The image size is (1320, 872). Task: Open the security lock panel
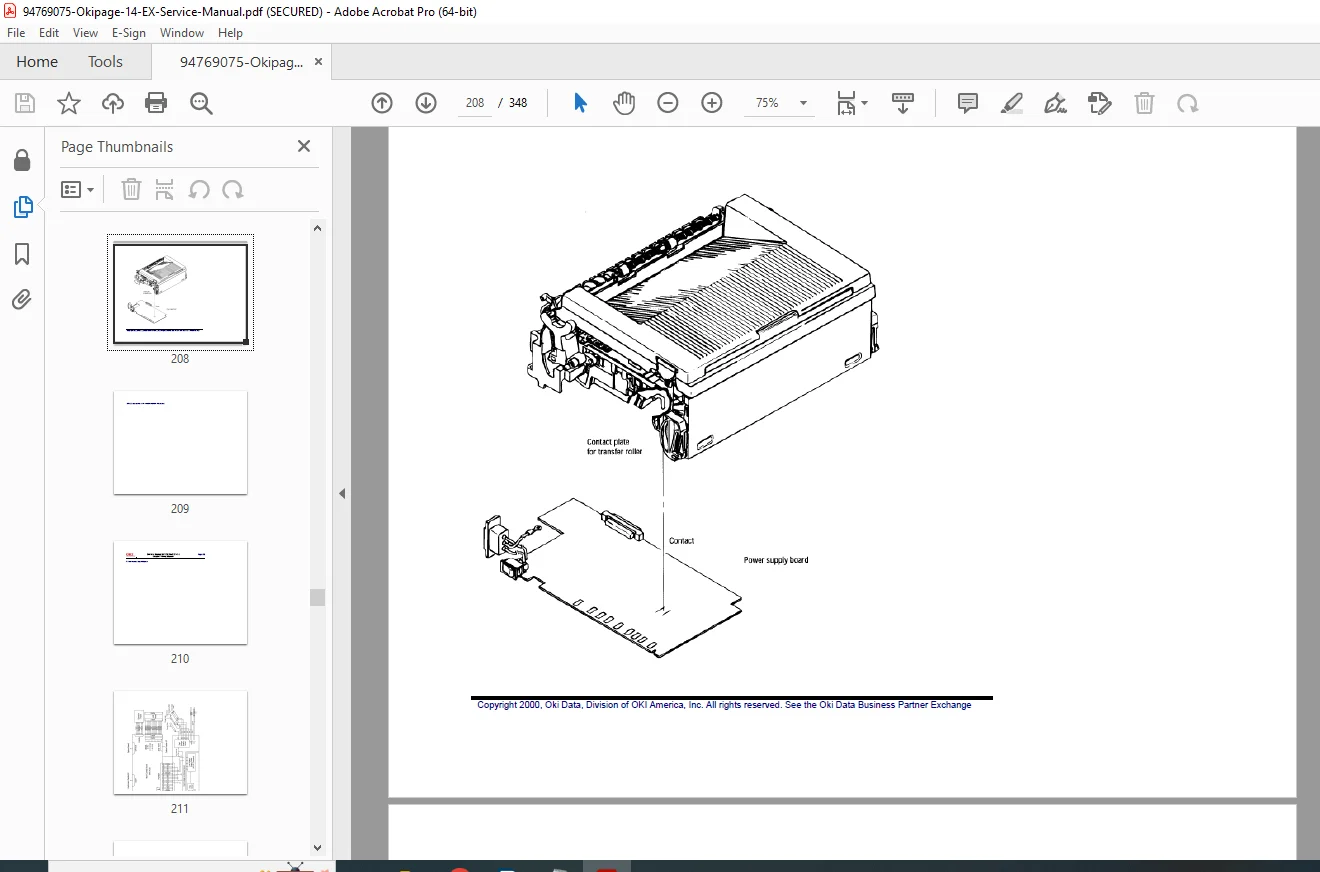tap(22, 161)
